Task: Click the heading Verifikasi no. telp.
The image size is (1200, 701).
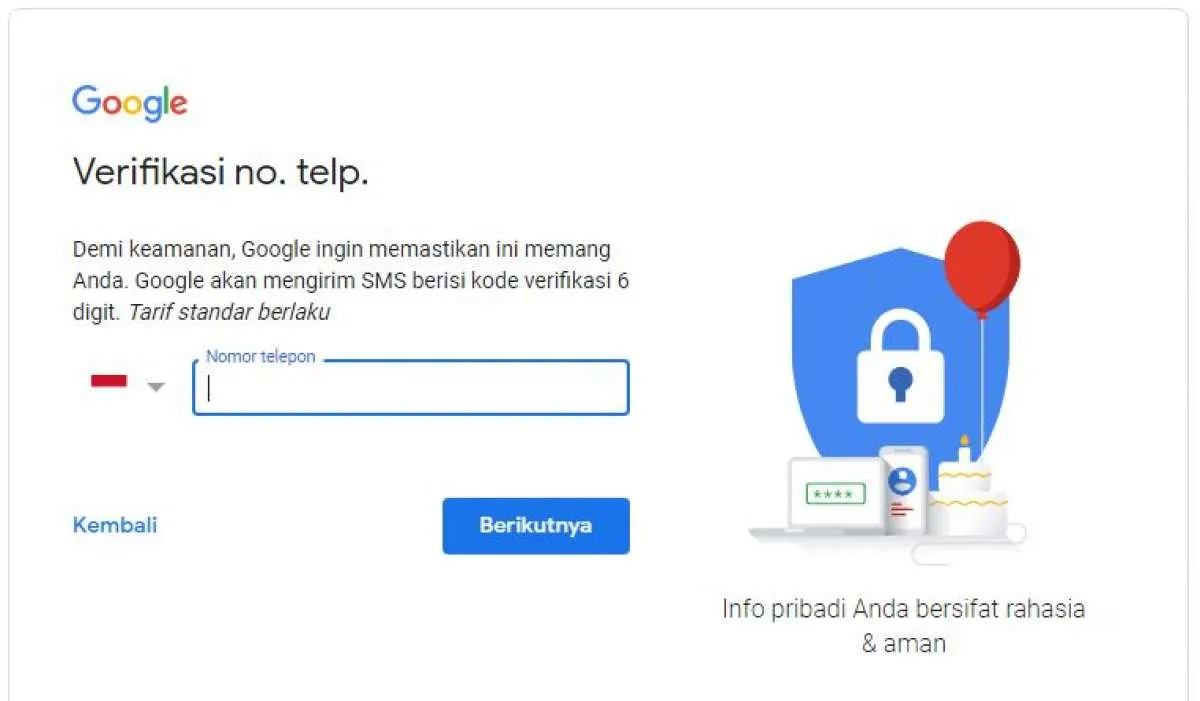Action: (x=222, y=171)
